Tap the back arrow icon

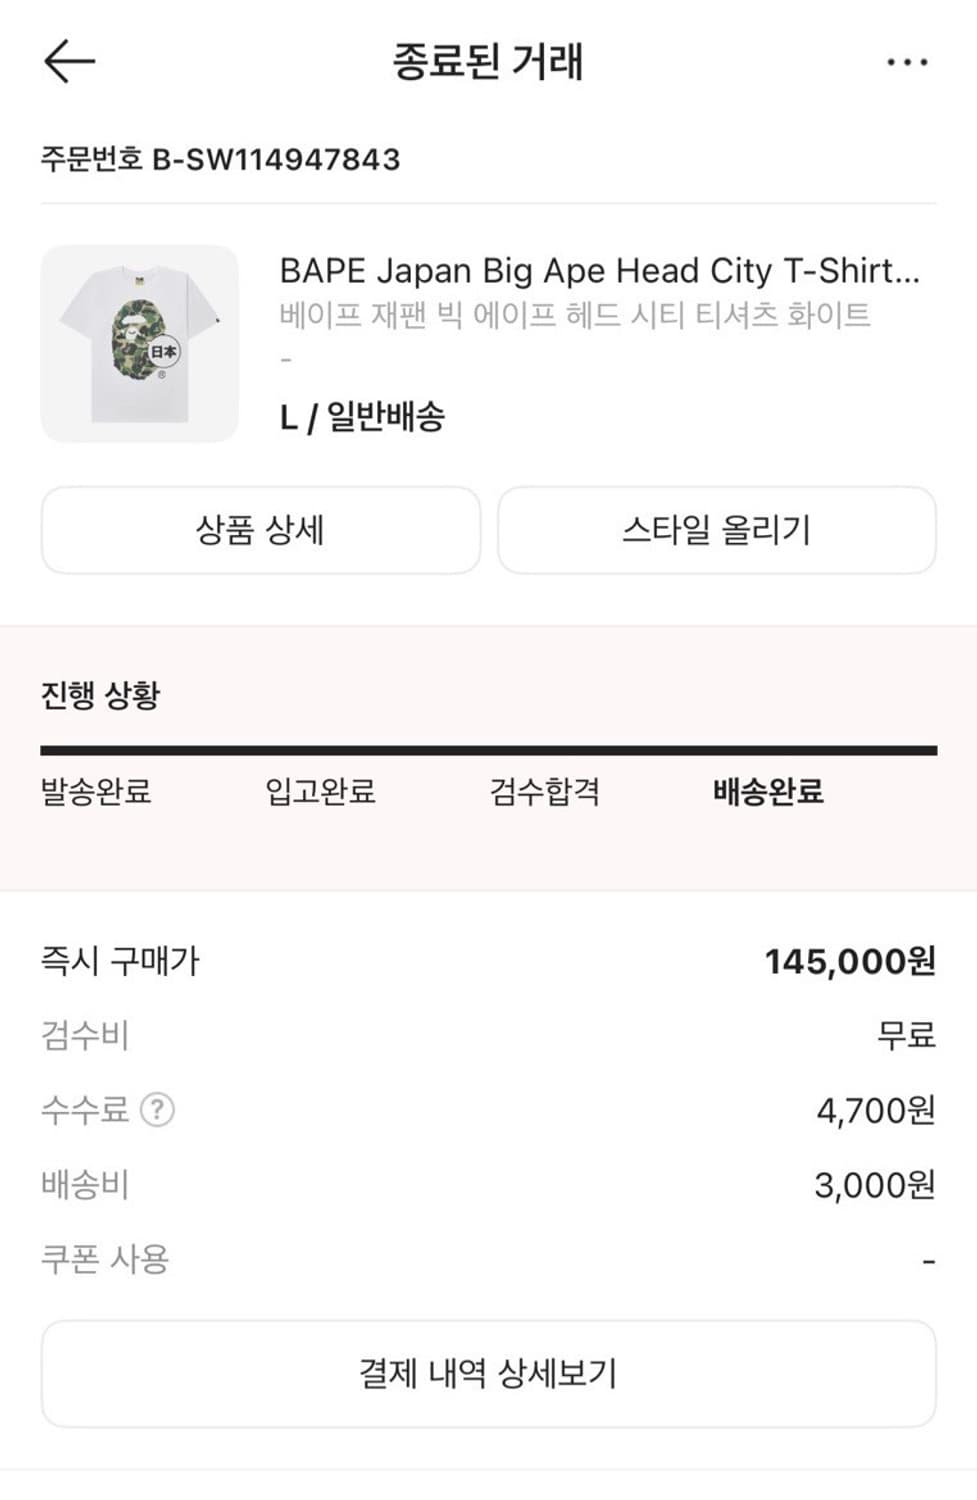(69, 61)
